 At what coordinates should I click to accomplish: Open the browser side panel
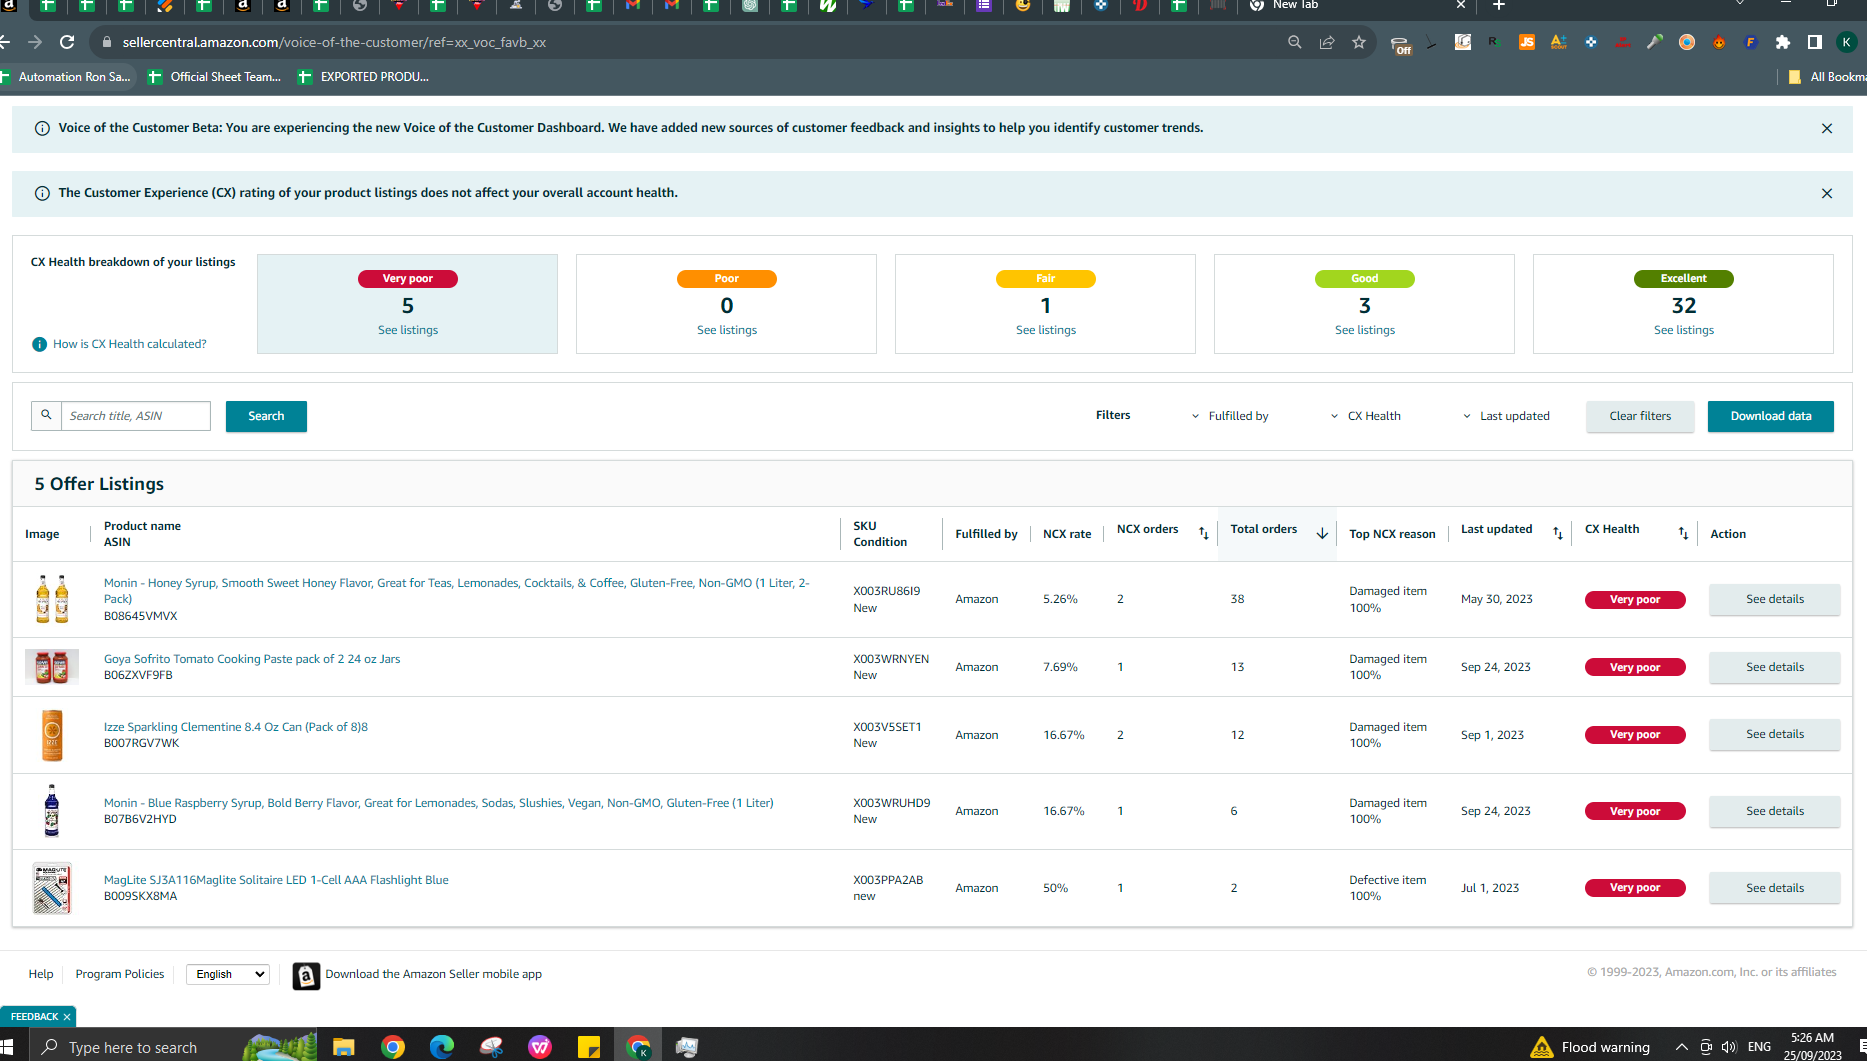1815,42
